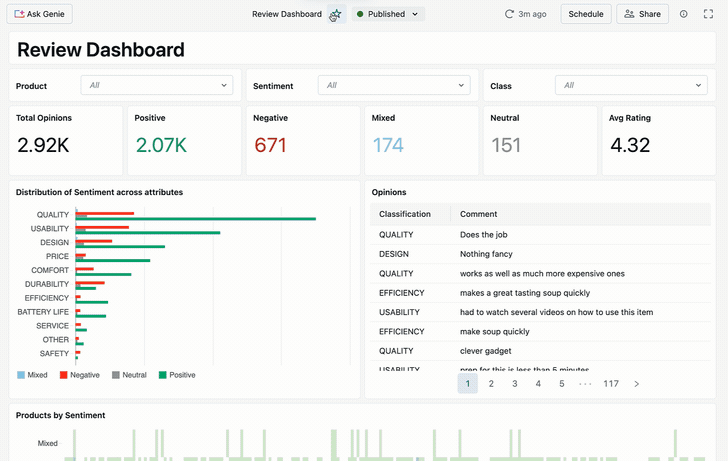This screenshot has width=728, height=461.
Task: Share the dashboard with others
Action: (642, 14)
